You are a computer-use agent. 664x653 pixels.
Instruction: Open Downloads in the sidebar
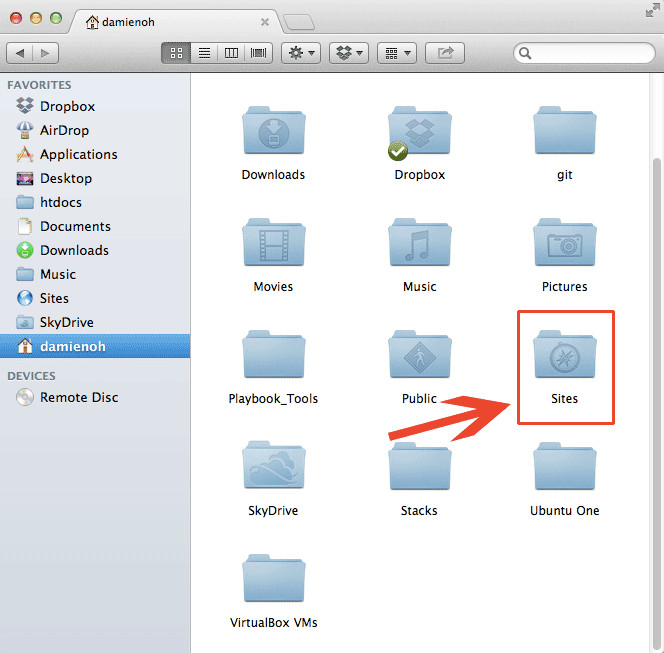click(x=95, y=250)
